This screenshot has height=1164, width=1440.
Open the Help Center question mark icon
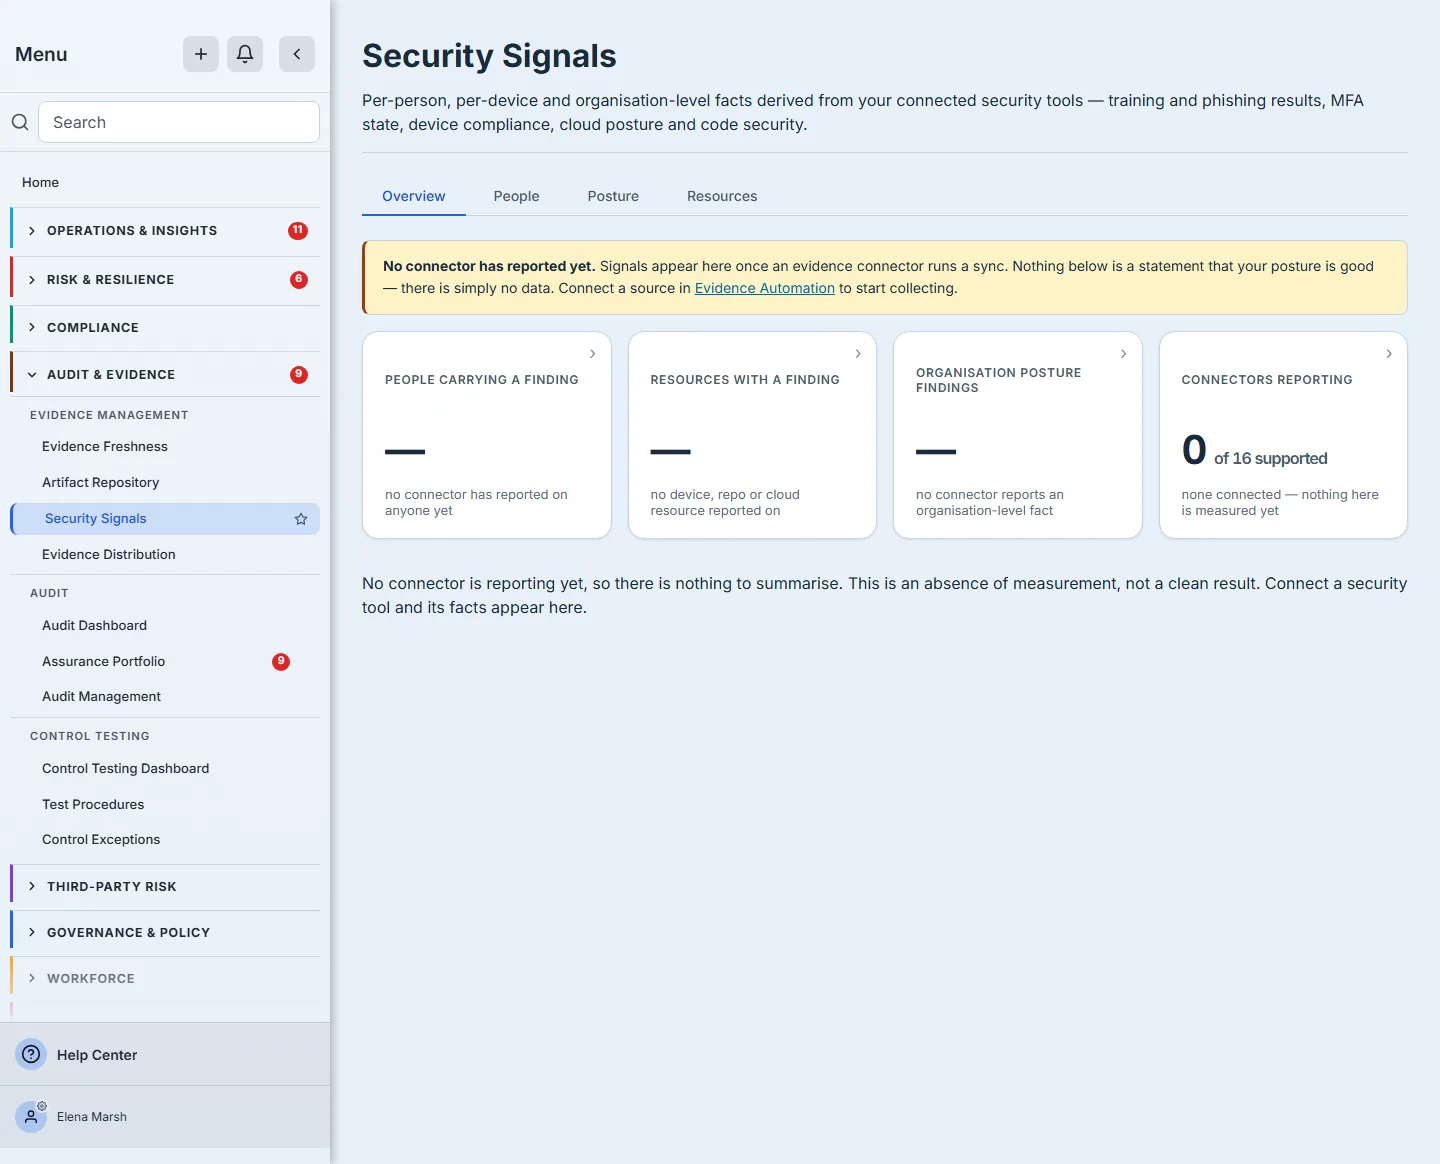31,1054
